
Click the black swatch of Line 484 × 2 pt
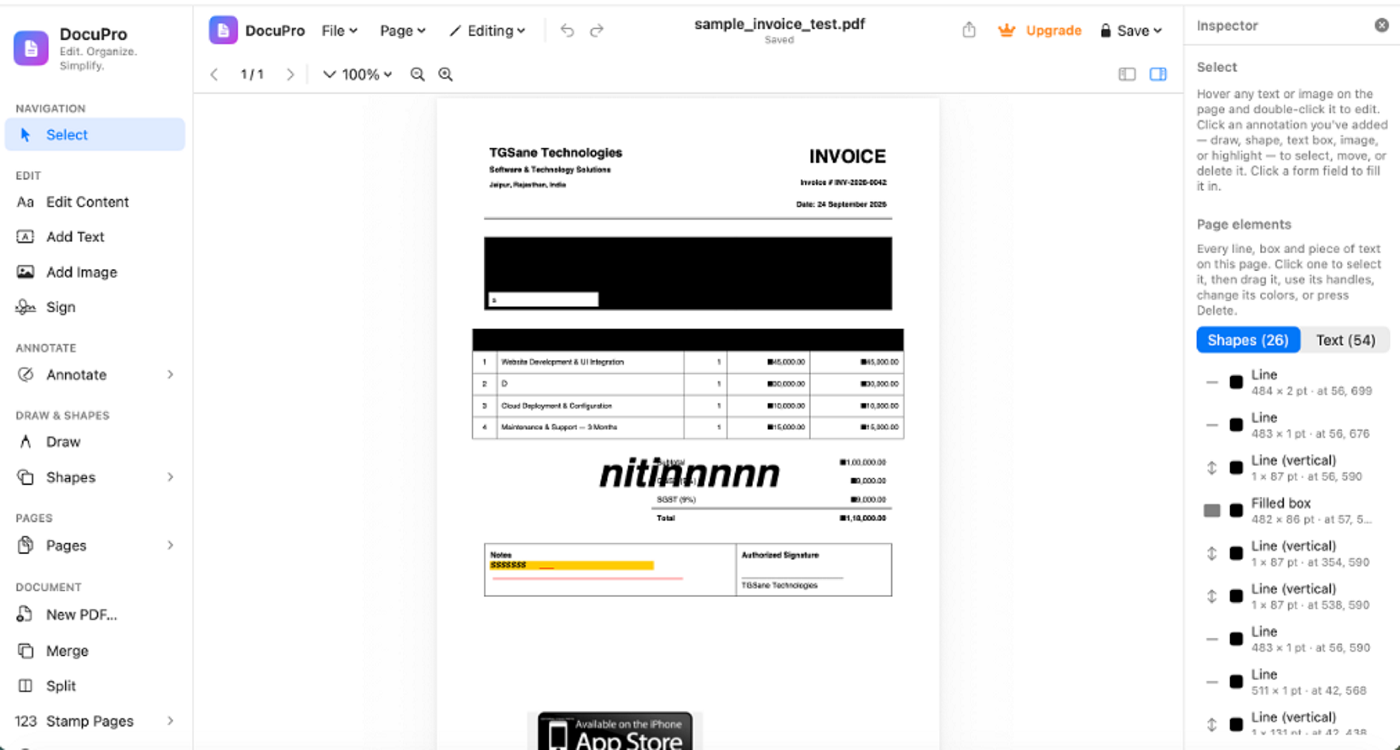1236,383
